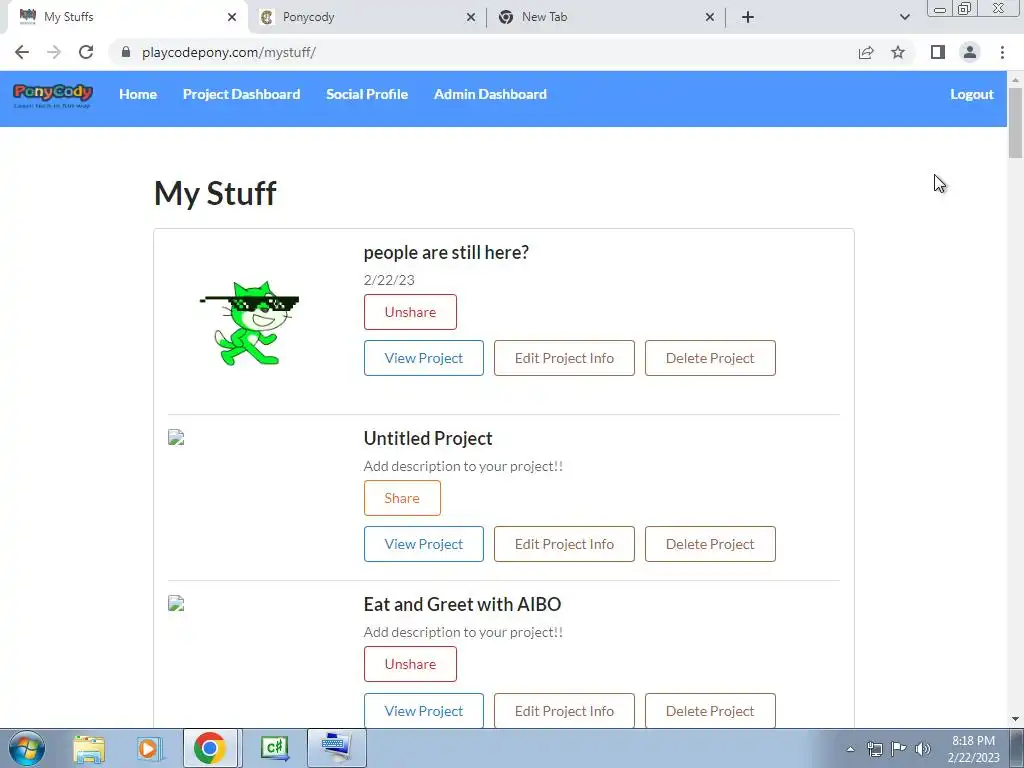The image size is (1024, 768).
Task: Edit info for 'people are still here?' project
Action: coord(564,358)
